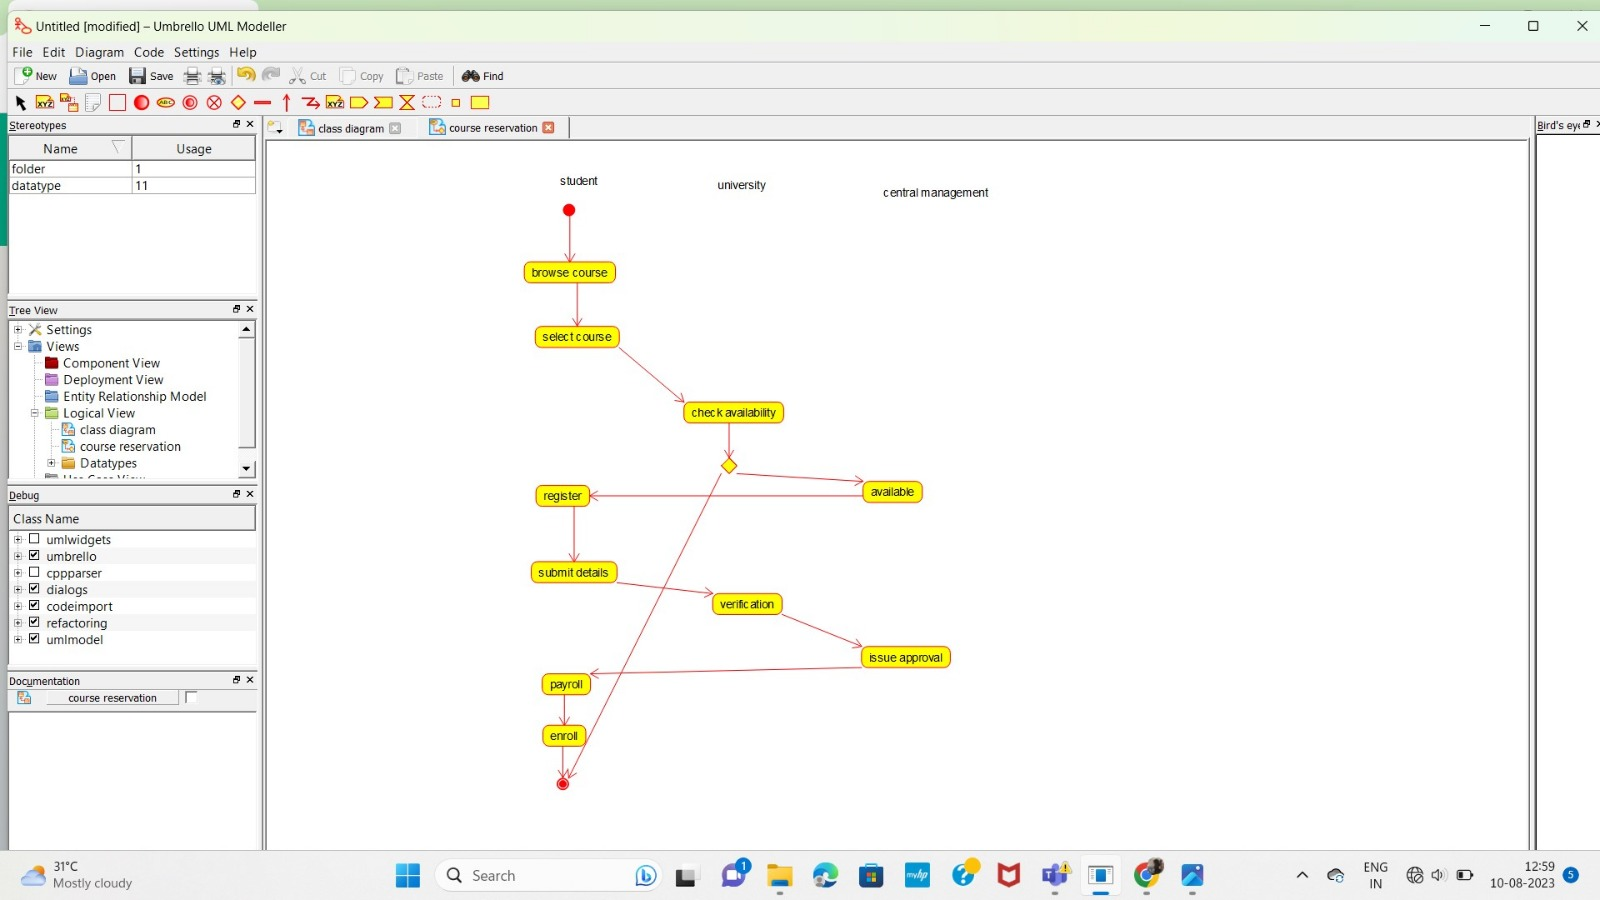Click the Open toolbar button
The image size is (1600, 900).
[92, 76]
